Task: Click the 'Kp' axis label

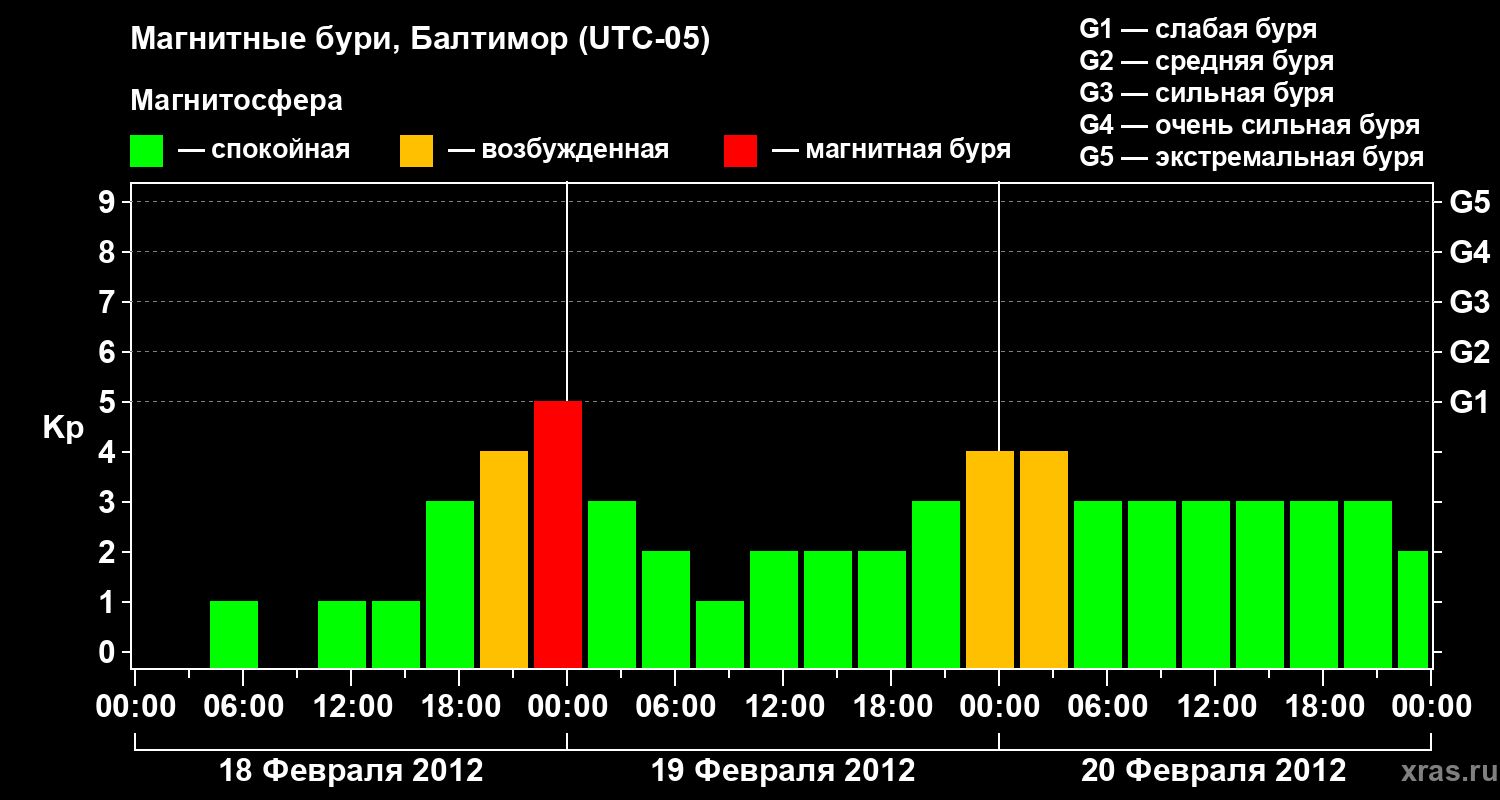Action: coord(63,427)
